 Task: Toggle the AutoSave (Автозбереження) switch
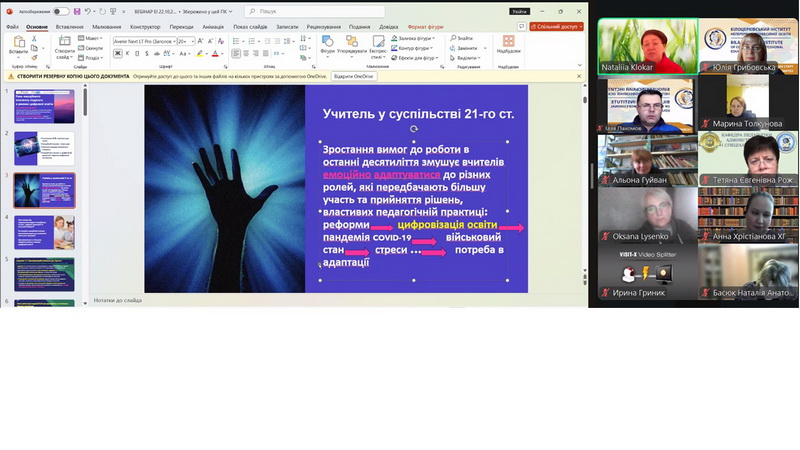point(60,11)
